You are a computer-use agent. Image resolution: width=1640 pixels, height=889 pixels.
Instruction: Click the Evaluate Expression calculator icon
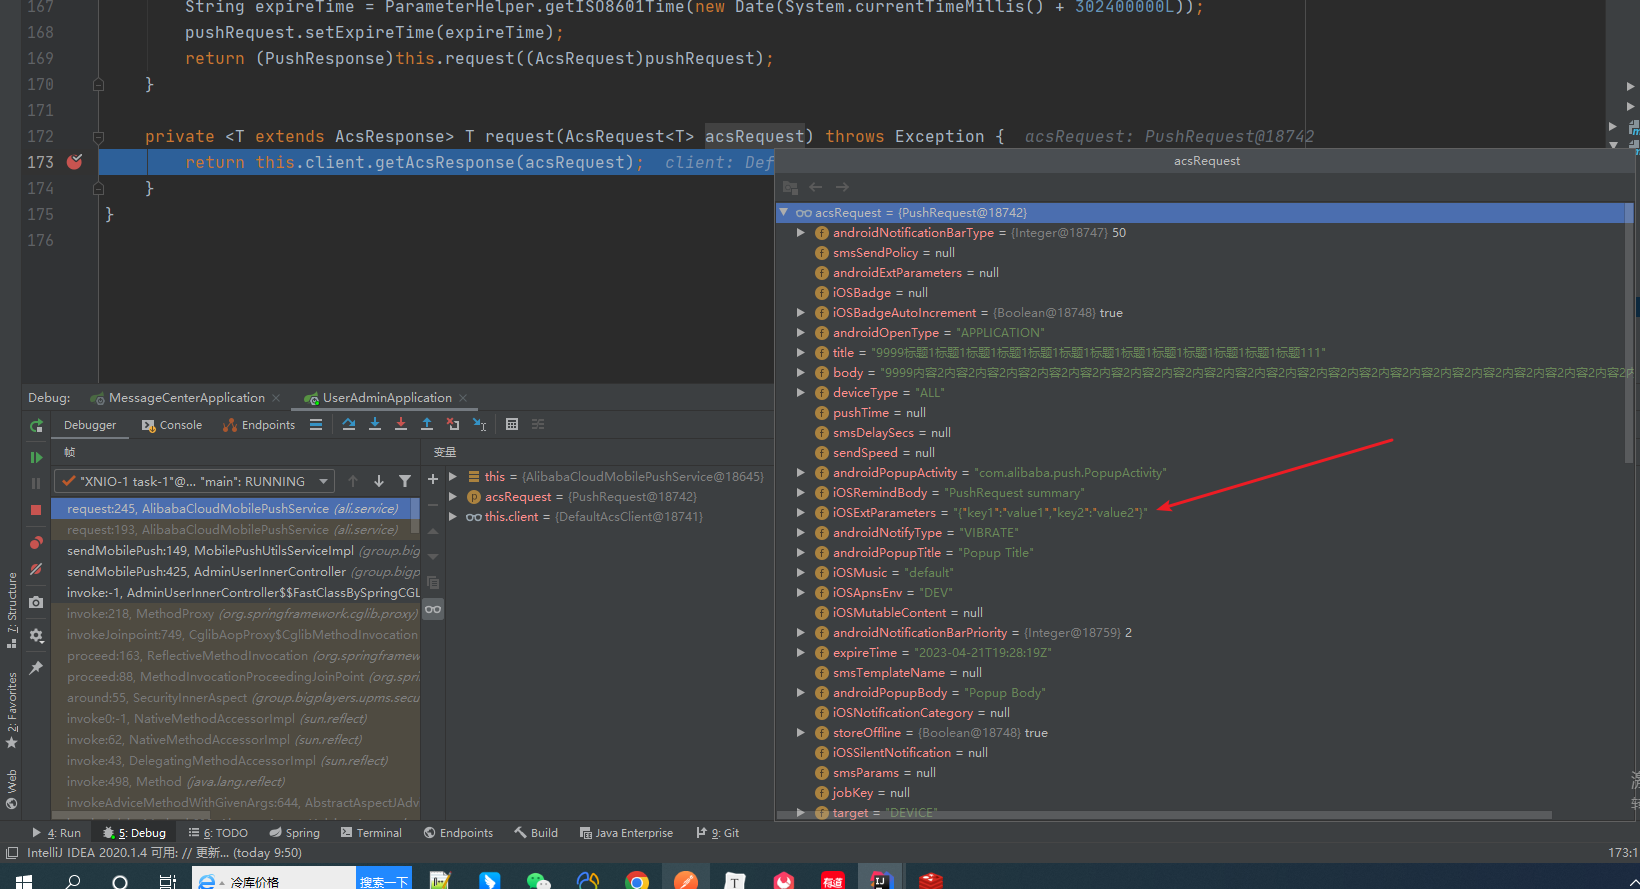pos(512,425)
